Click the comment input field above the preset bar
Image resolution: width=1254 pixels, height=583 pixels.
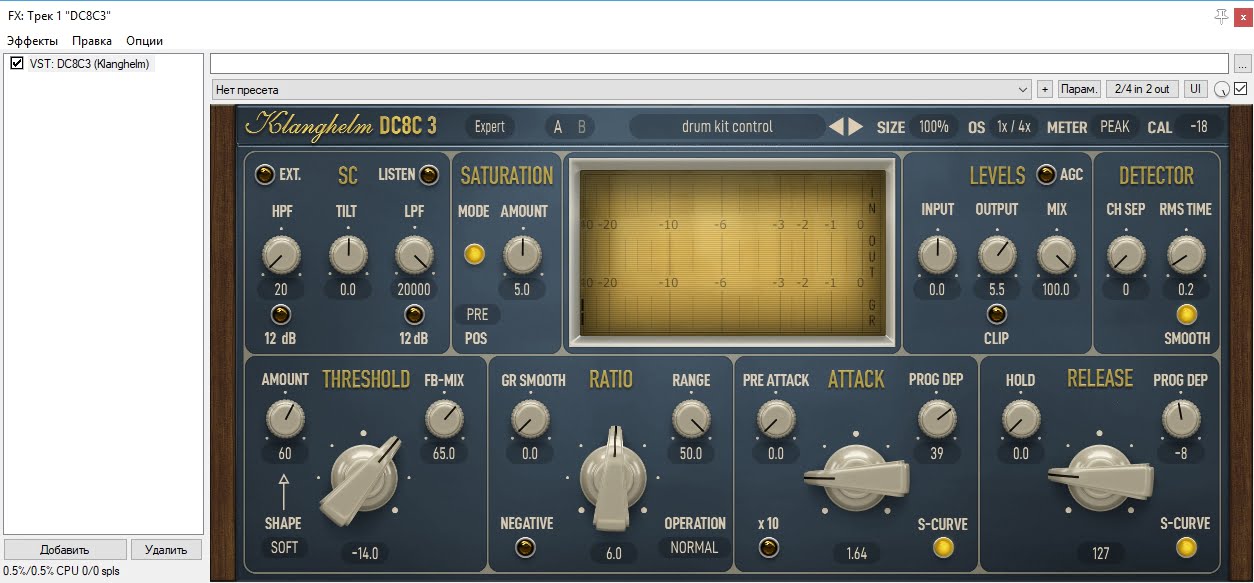[719, 63]
